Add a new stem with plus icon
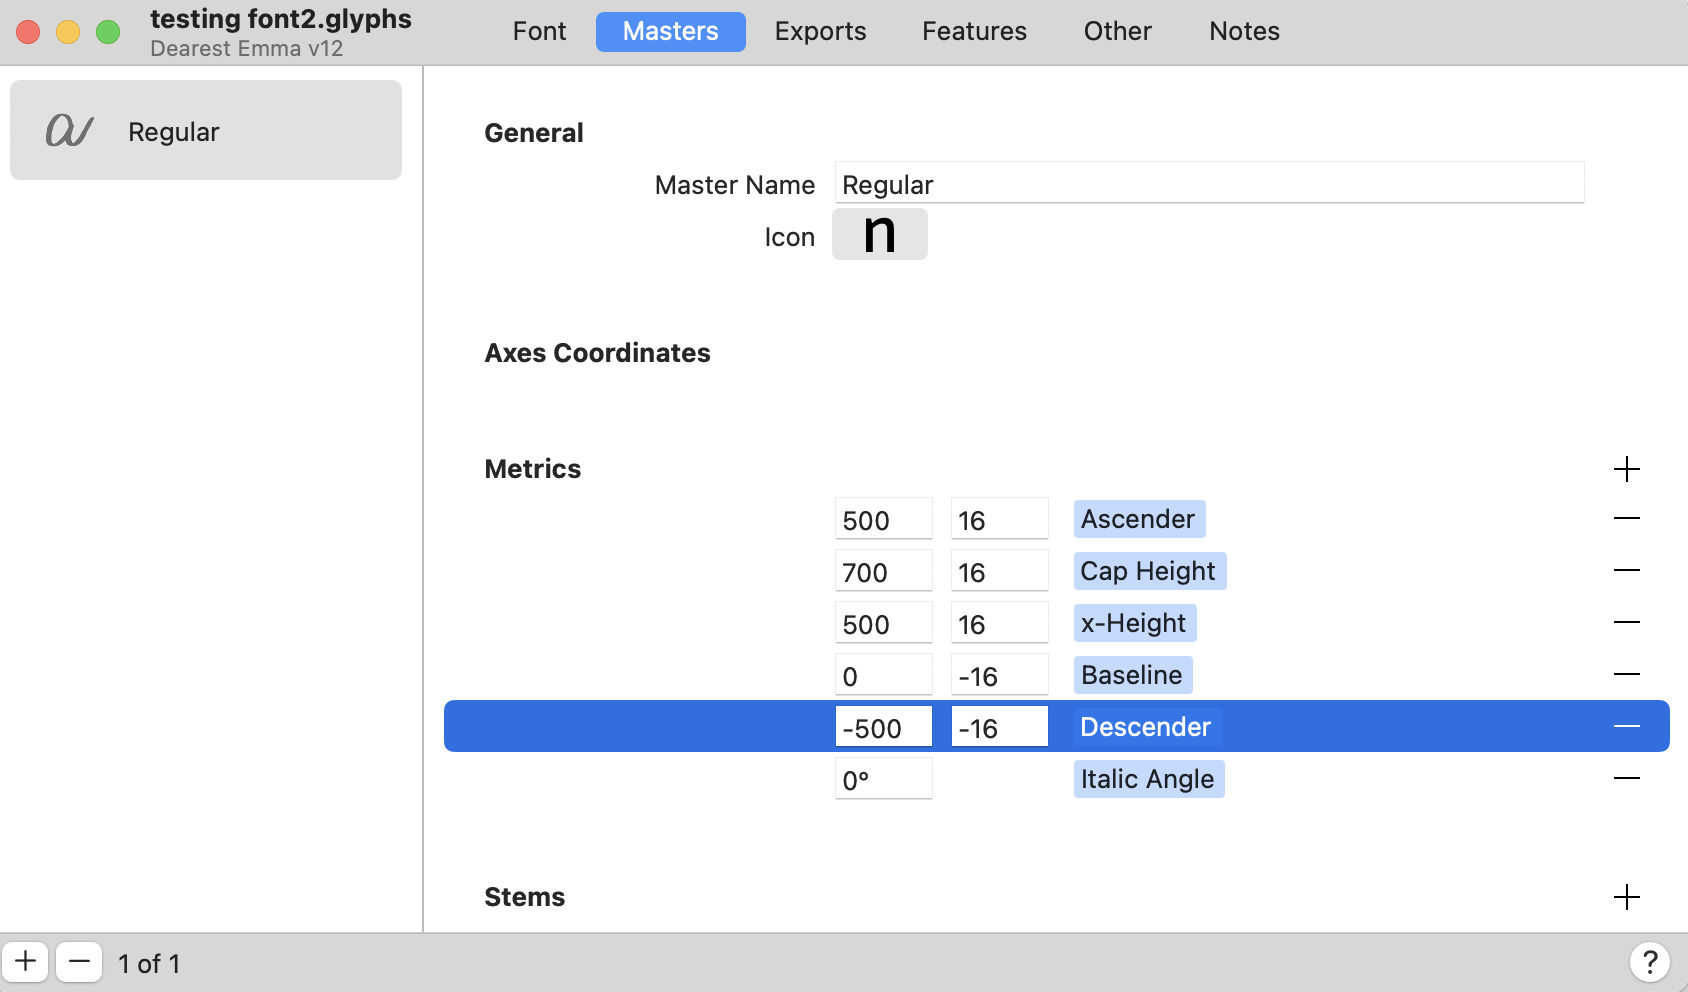The width and height of the screenshot is (1688, 992). tap(1627, 897)
